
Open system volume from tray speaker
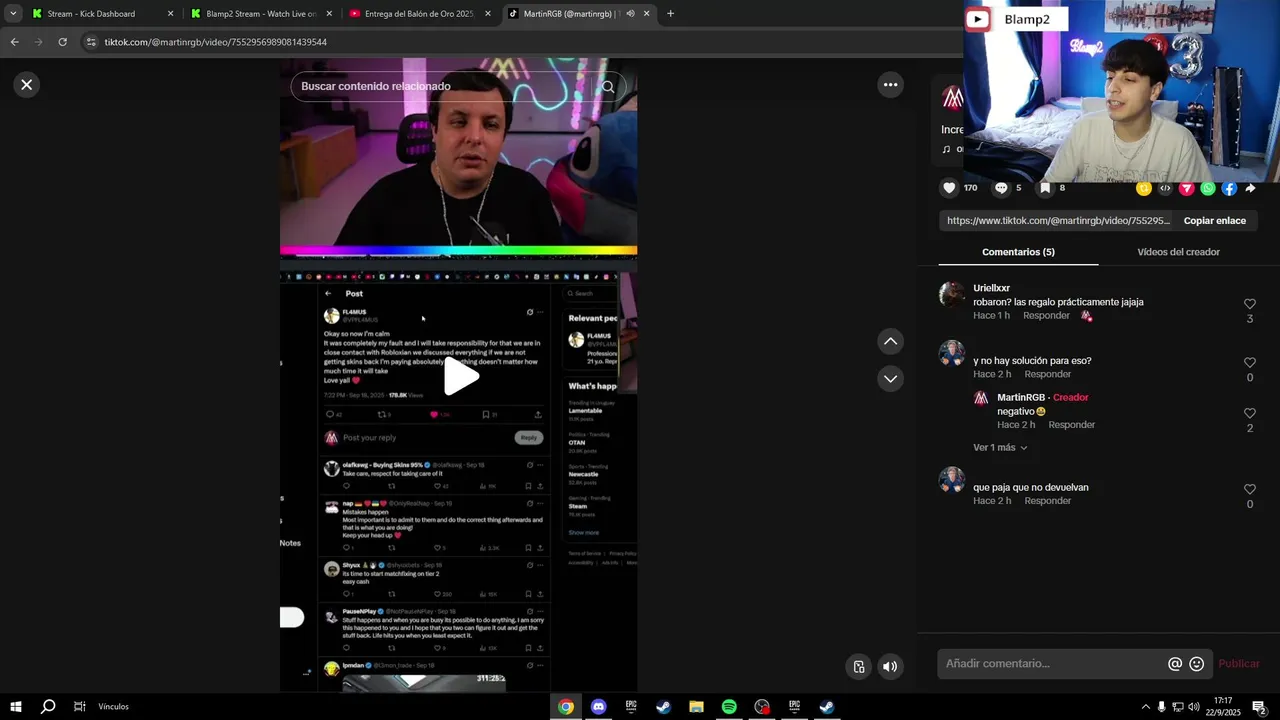coord(1193,707)
